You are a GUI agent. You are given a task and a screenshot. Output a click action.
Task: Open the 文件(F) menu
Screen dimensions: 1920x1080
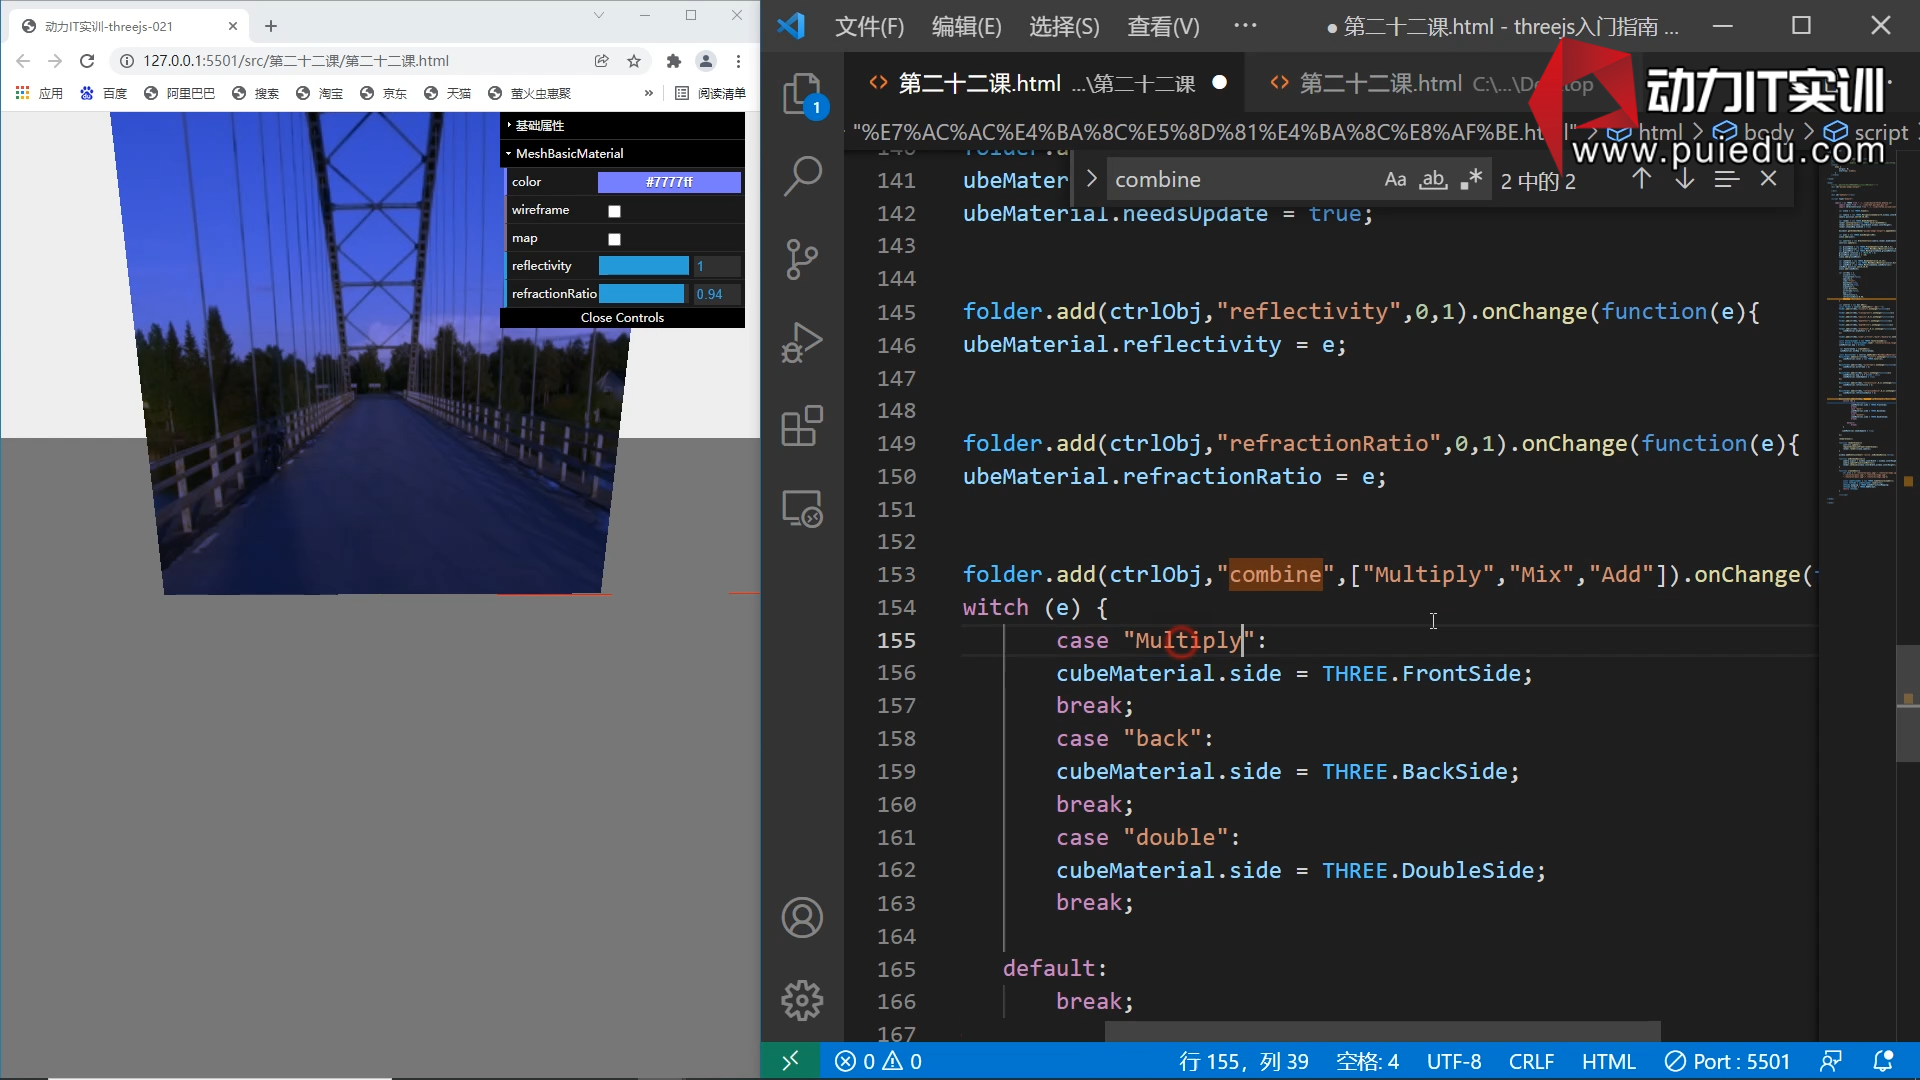(869, 27)
